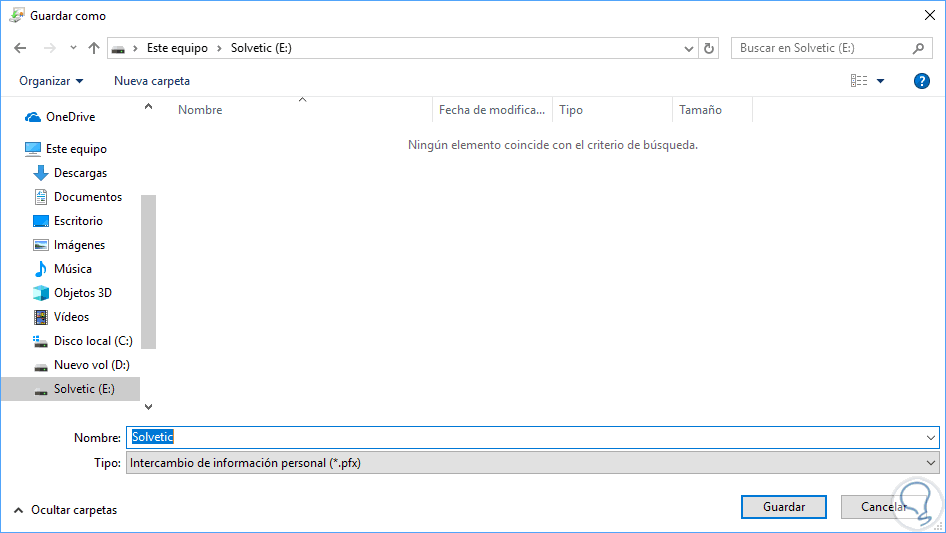Select Solvetic (E:) in the navigation pane
The height and width of the screenshot is (533, 946).
pyautogui.click(x=71, y=389)
